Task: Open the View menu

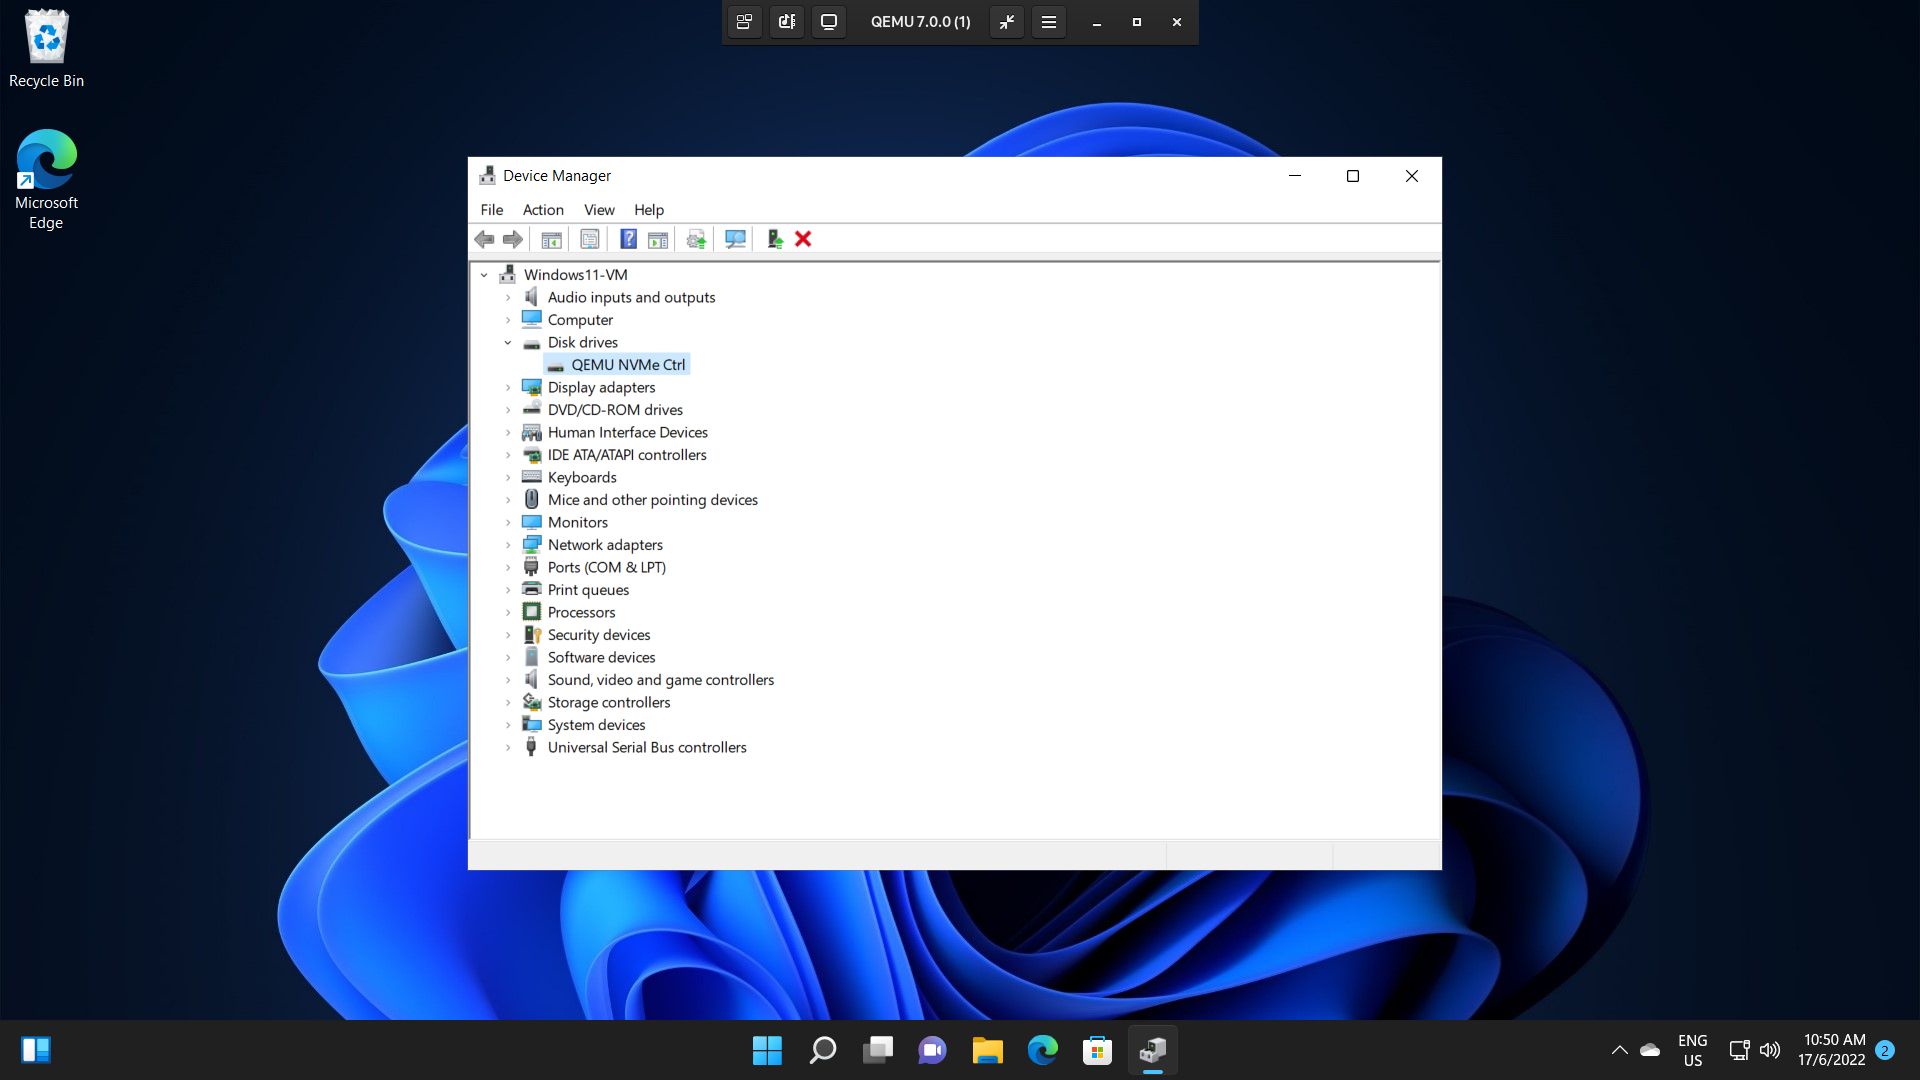Action: pos(599,210)
